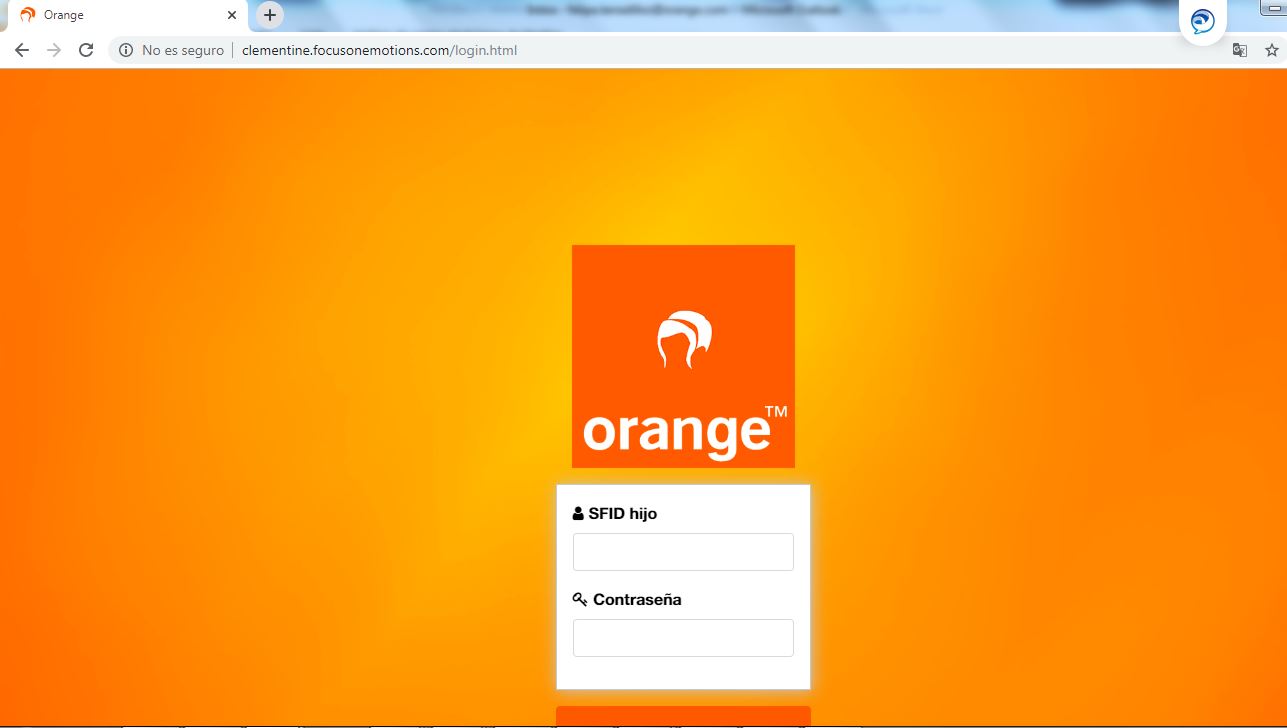Image resolution: width=1287 pixels, height=728 pixels.
Task: Click the user icon beside SFID hijo
Action: (x=578, y=514)
